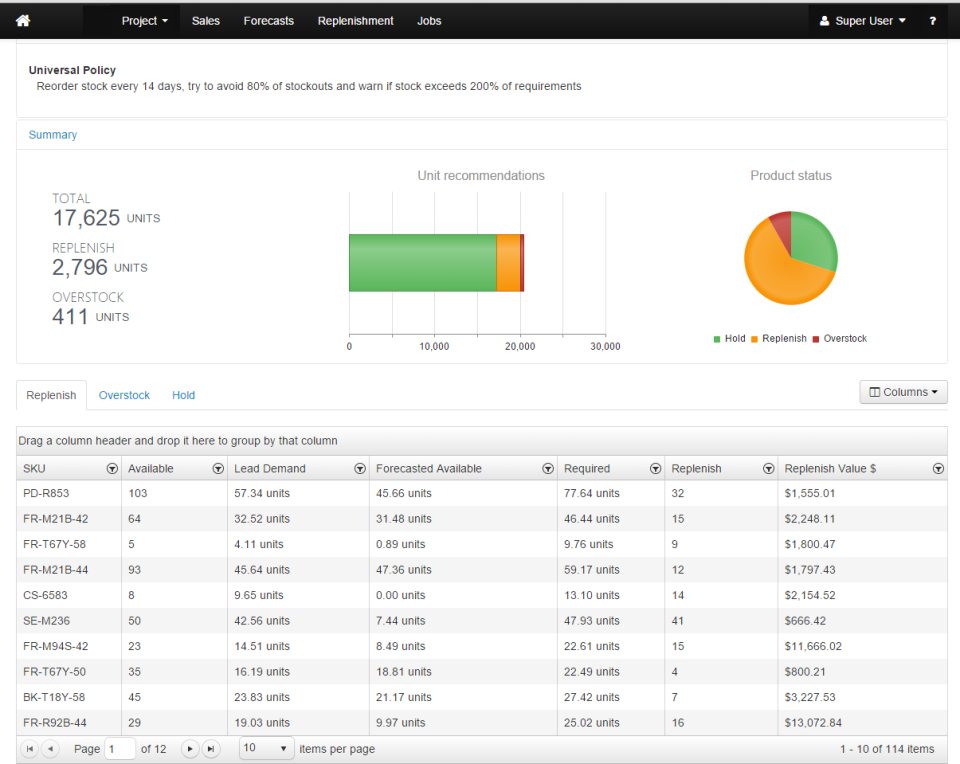The height and width of the screenshot is (764, 960).
Task: Expand the Super User account menu
Action: [x=862, y=21]
